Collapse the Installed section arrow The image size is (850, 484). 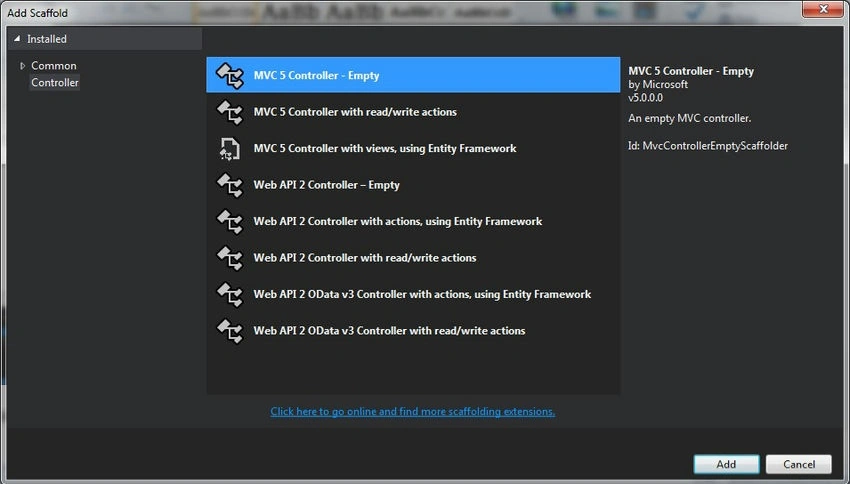pos(17,38)
